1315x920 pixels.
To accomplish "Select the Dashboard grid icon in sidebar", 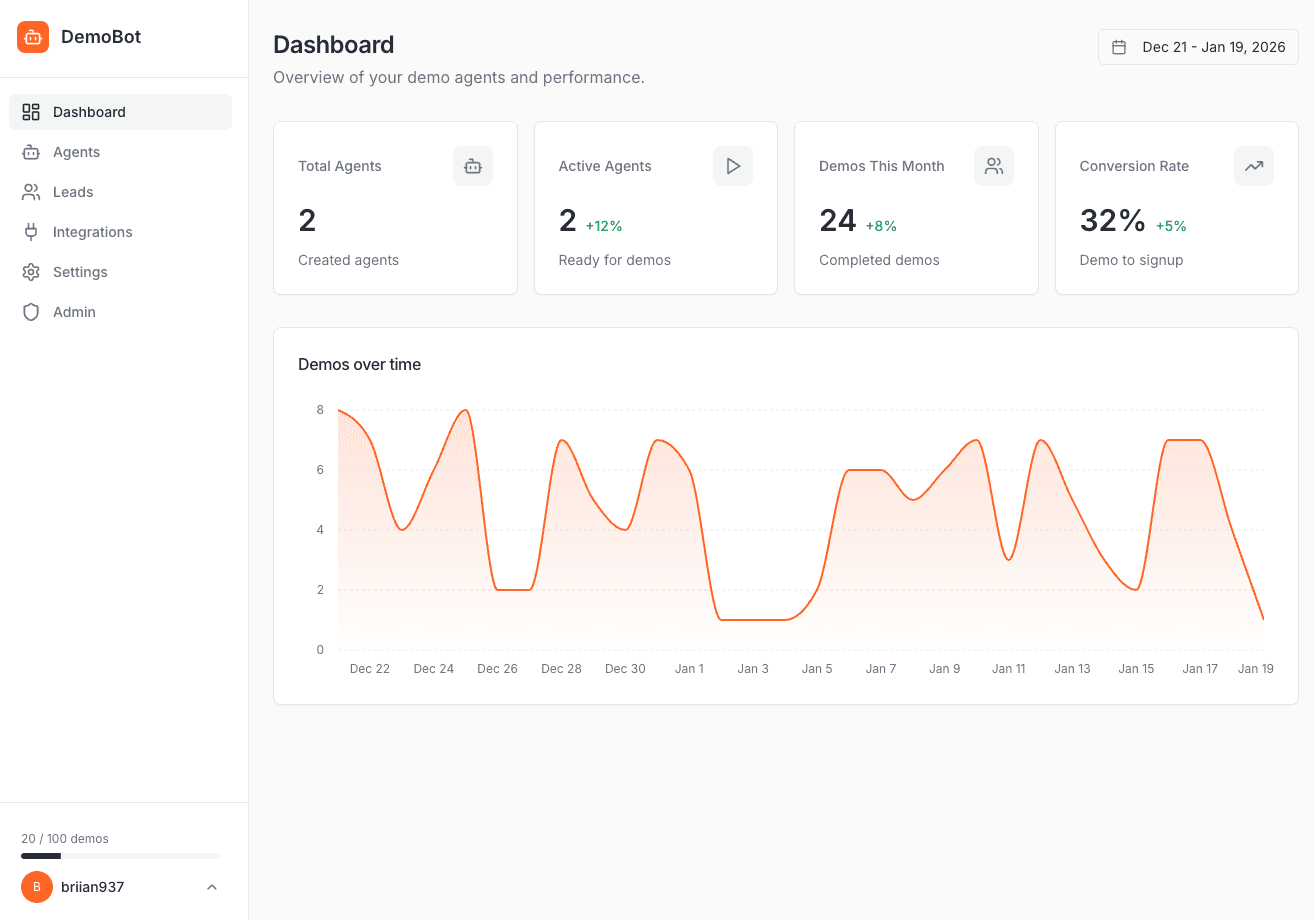I will [30, 111].
